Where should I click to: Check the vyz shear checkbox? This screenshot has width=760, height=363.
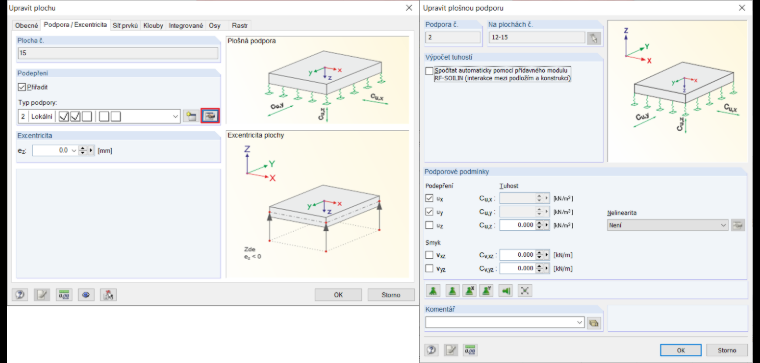click(429, 268)
